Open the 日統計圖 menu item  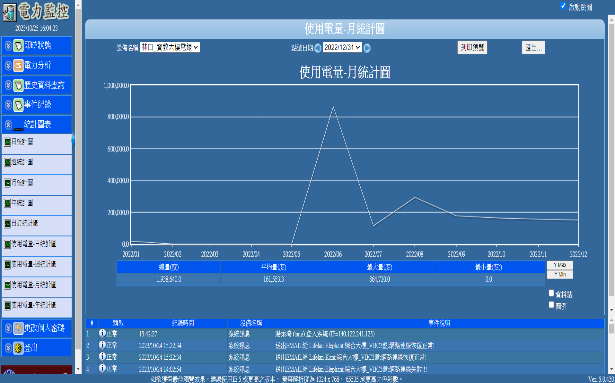pos(36,144)
